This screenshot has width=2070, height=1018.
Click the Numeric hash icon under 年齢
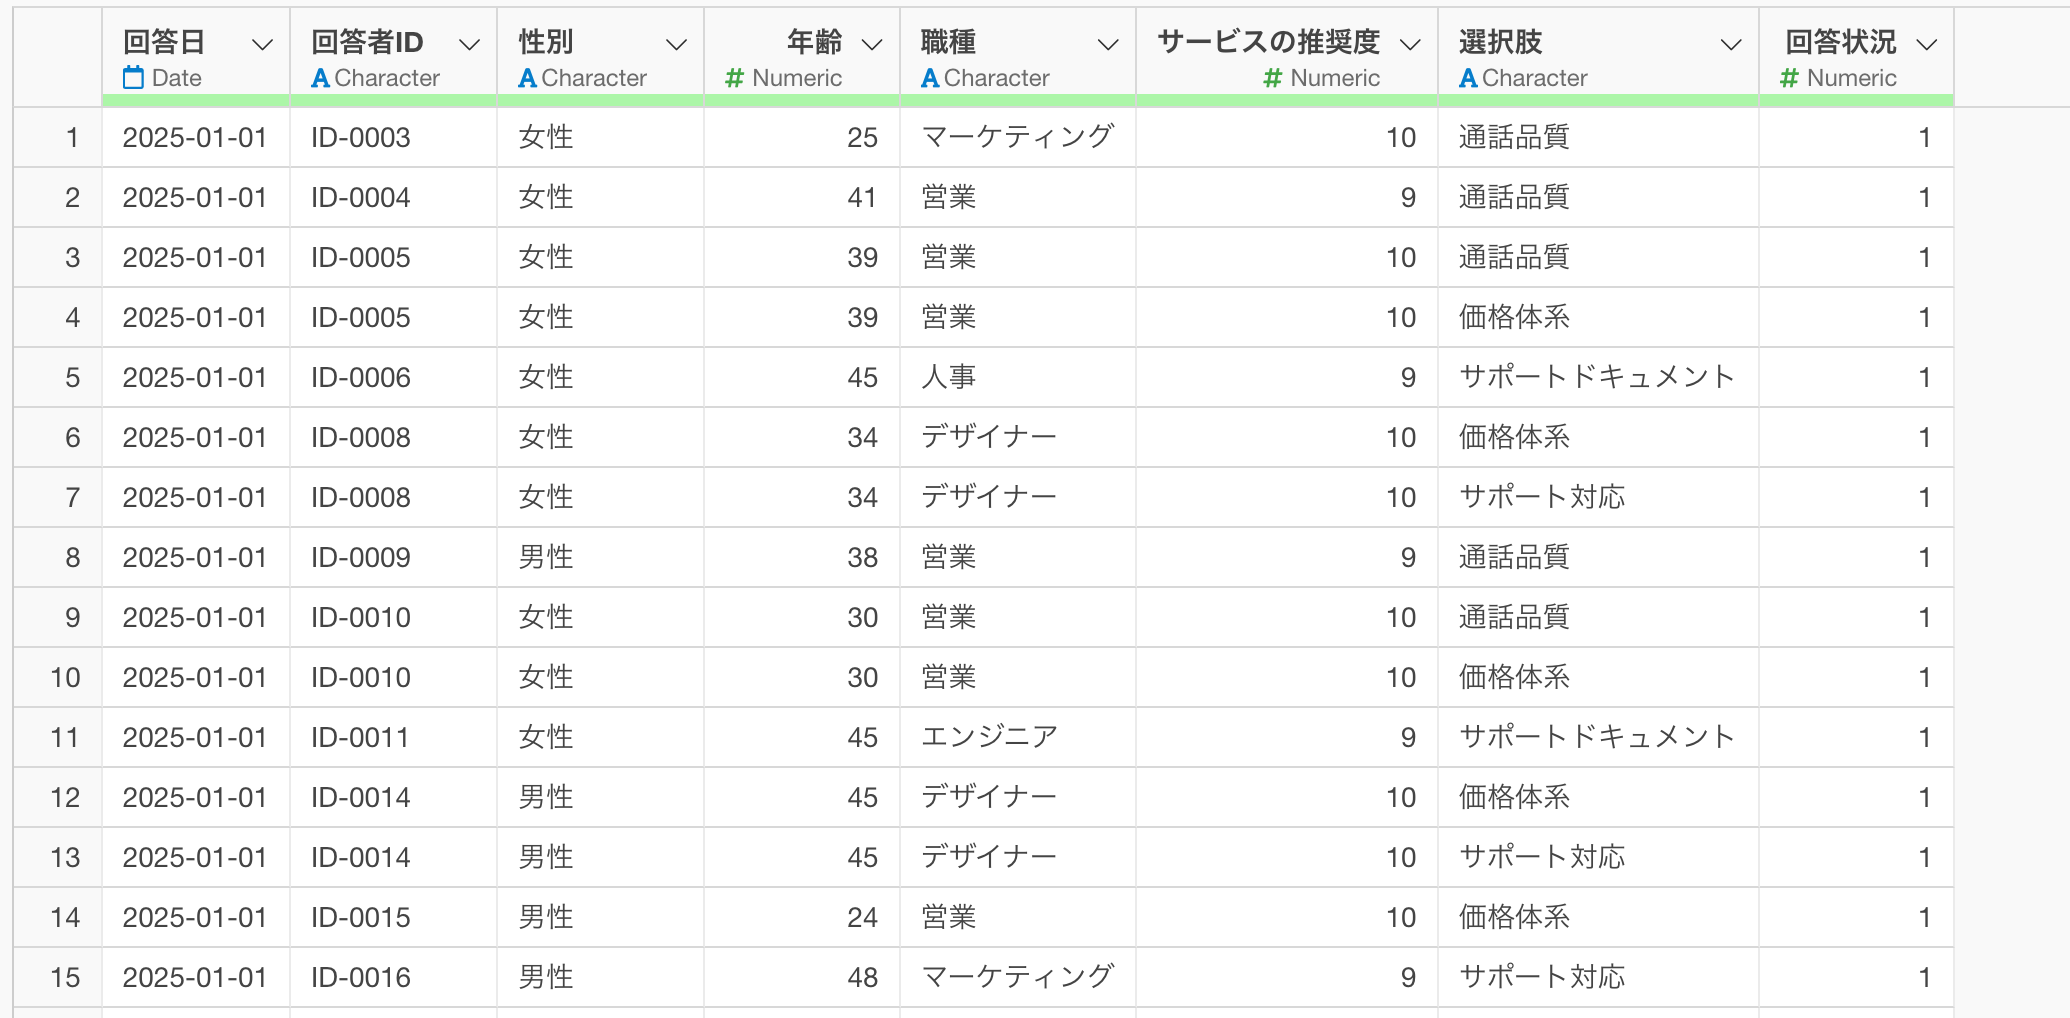(735, 78)
